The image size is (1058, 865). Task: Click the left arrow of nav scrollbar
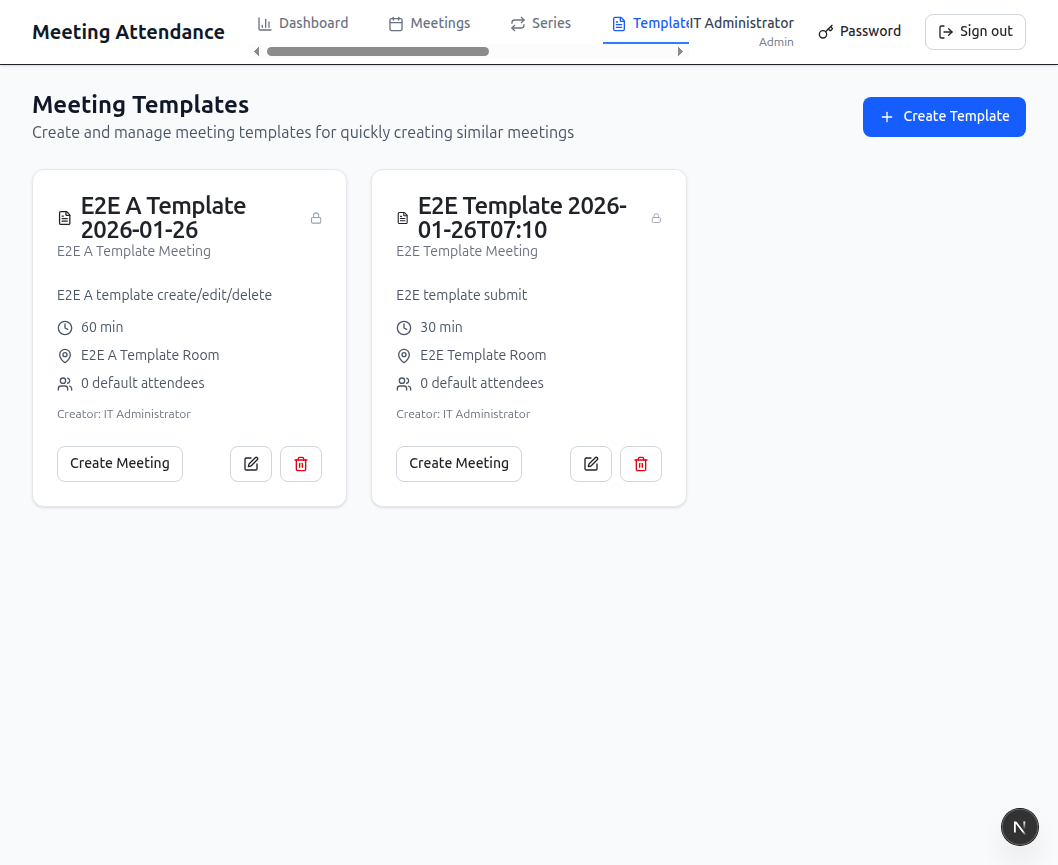(256, 51)
